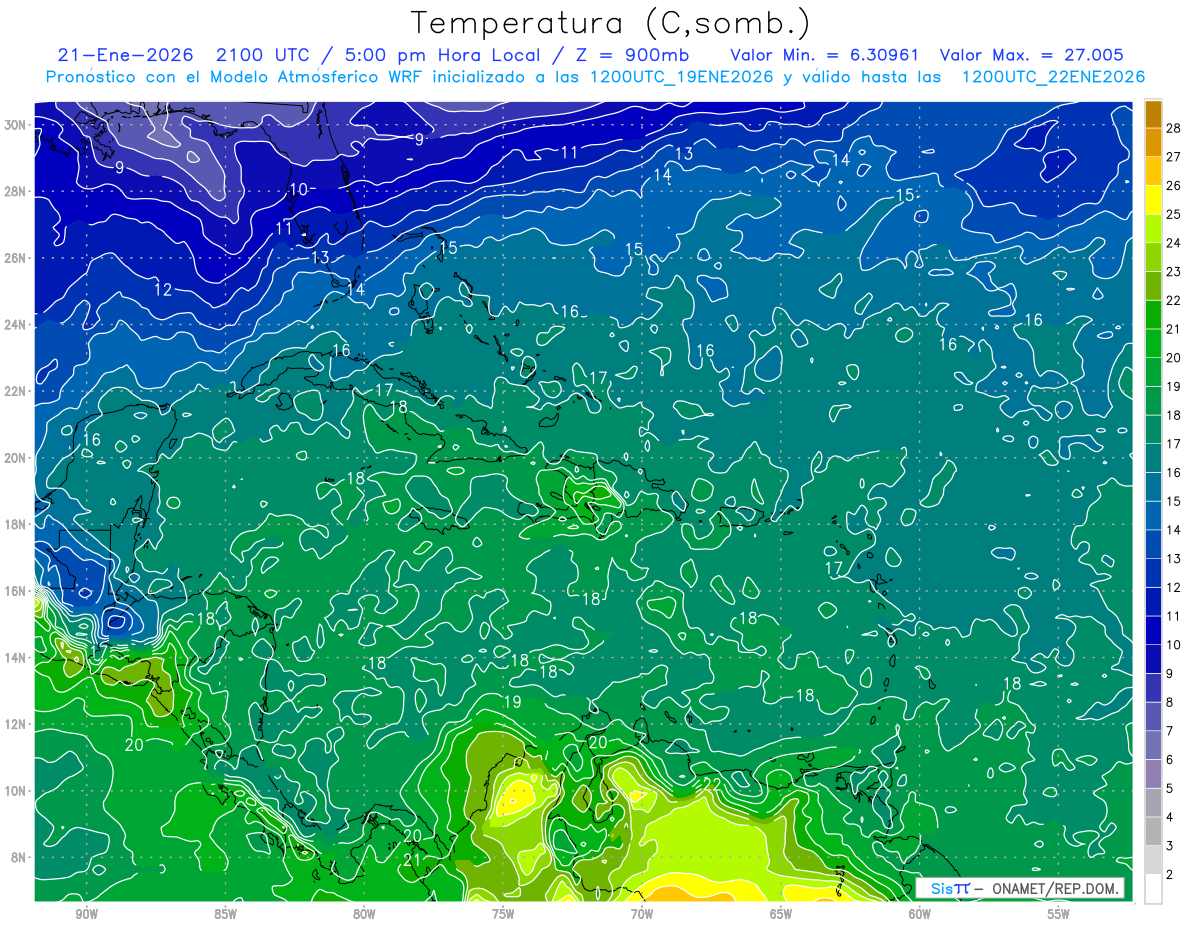Click the 'SisTT - ONAMET/REP.DOM.' credit label
This screenshot has height=927, width=1200.
point(1021,888)
